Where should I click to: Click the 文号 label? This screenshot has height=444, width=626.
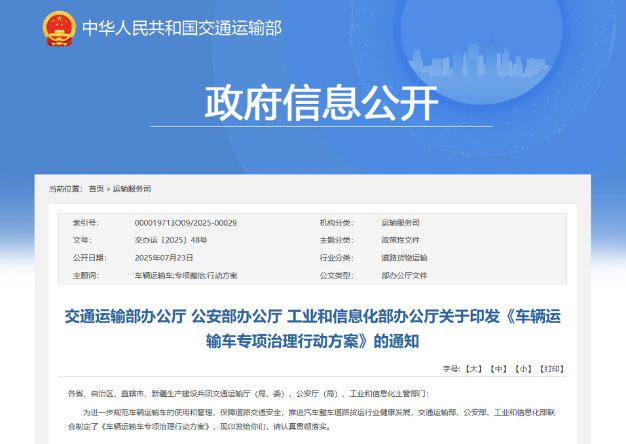pyautogui.click(x=82, y=240)
